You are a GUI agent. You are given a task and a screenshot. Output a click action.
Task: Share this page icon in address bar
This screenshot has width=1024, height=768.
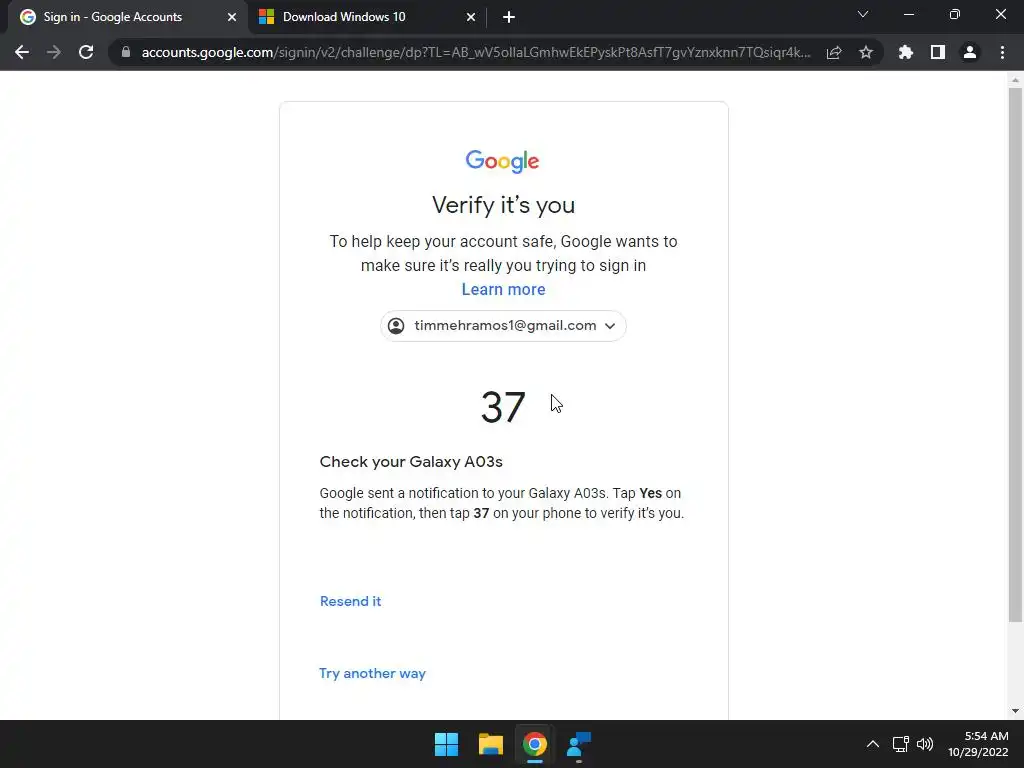pos(834,52)
